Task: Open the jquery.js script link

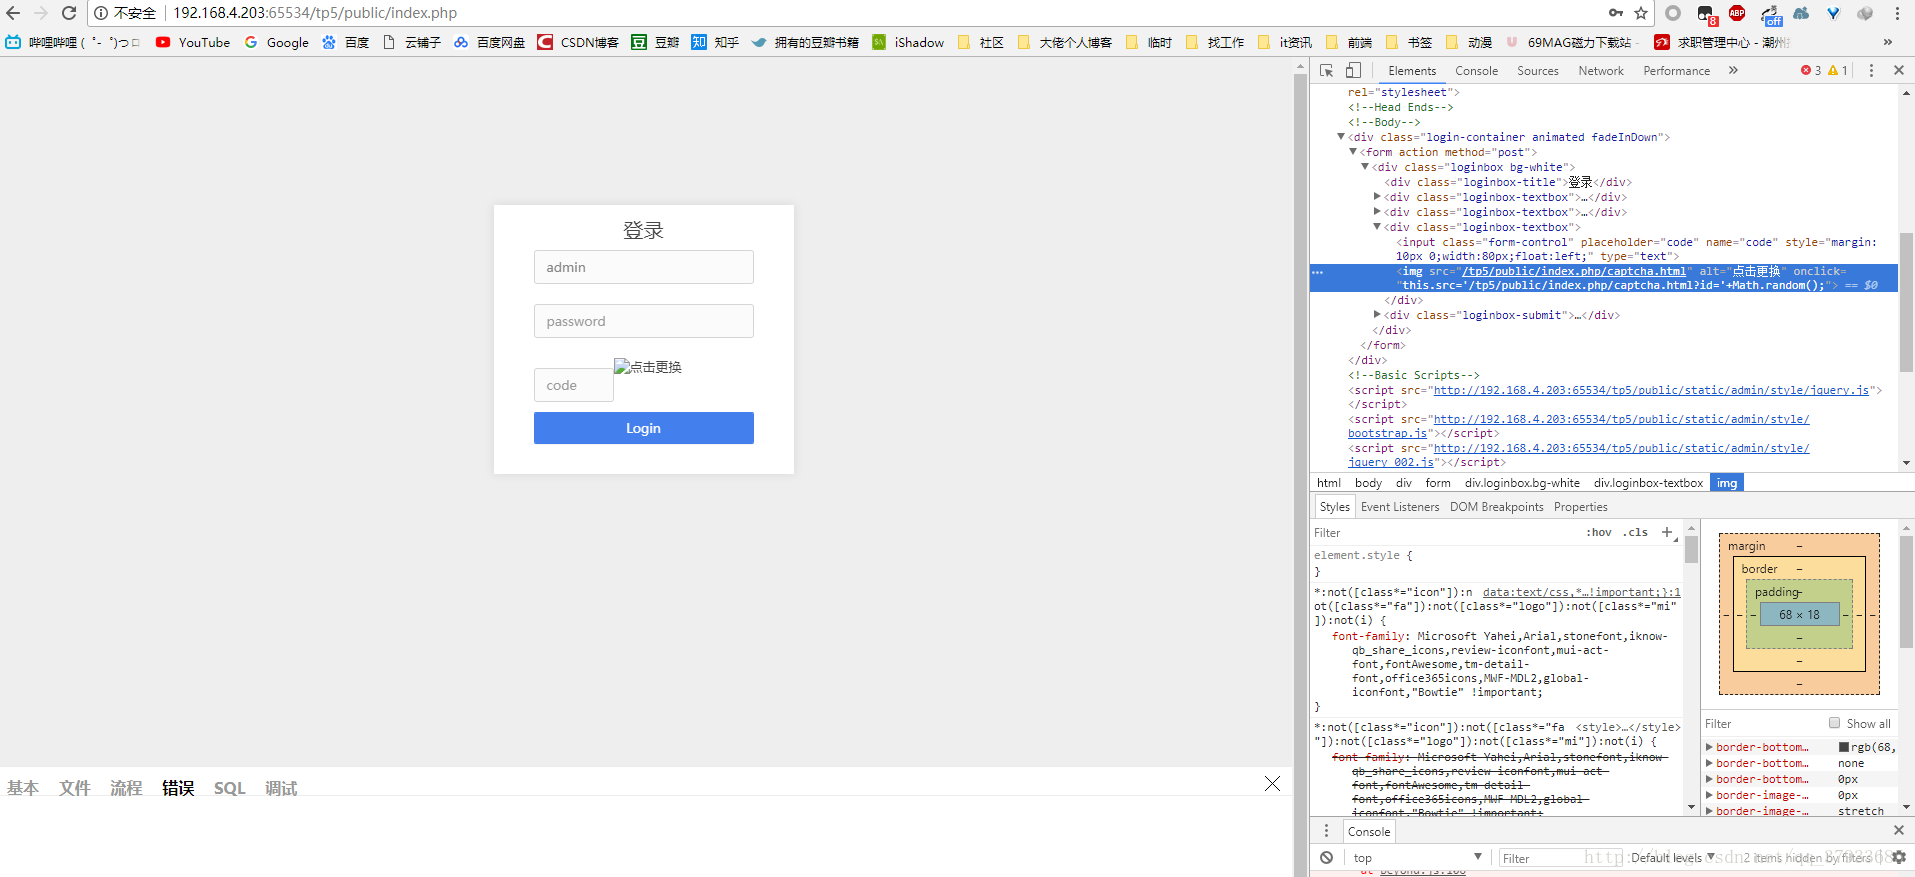Action: [1651, 390]
